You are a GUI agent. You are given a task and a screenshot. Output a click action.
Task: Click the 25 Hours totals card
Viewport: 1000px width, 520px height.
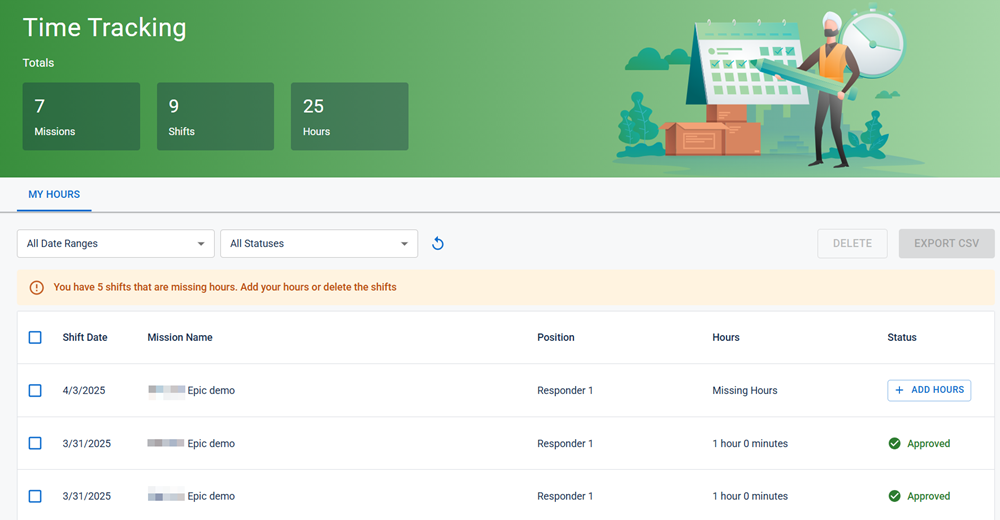[349, 116]
